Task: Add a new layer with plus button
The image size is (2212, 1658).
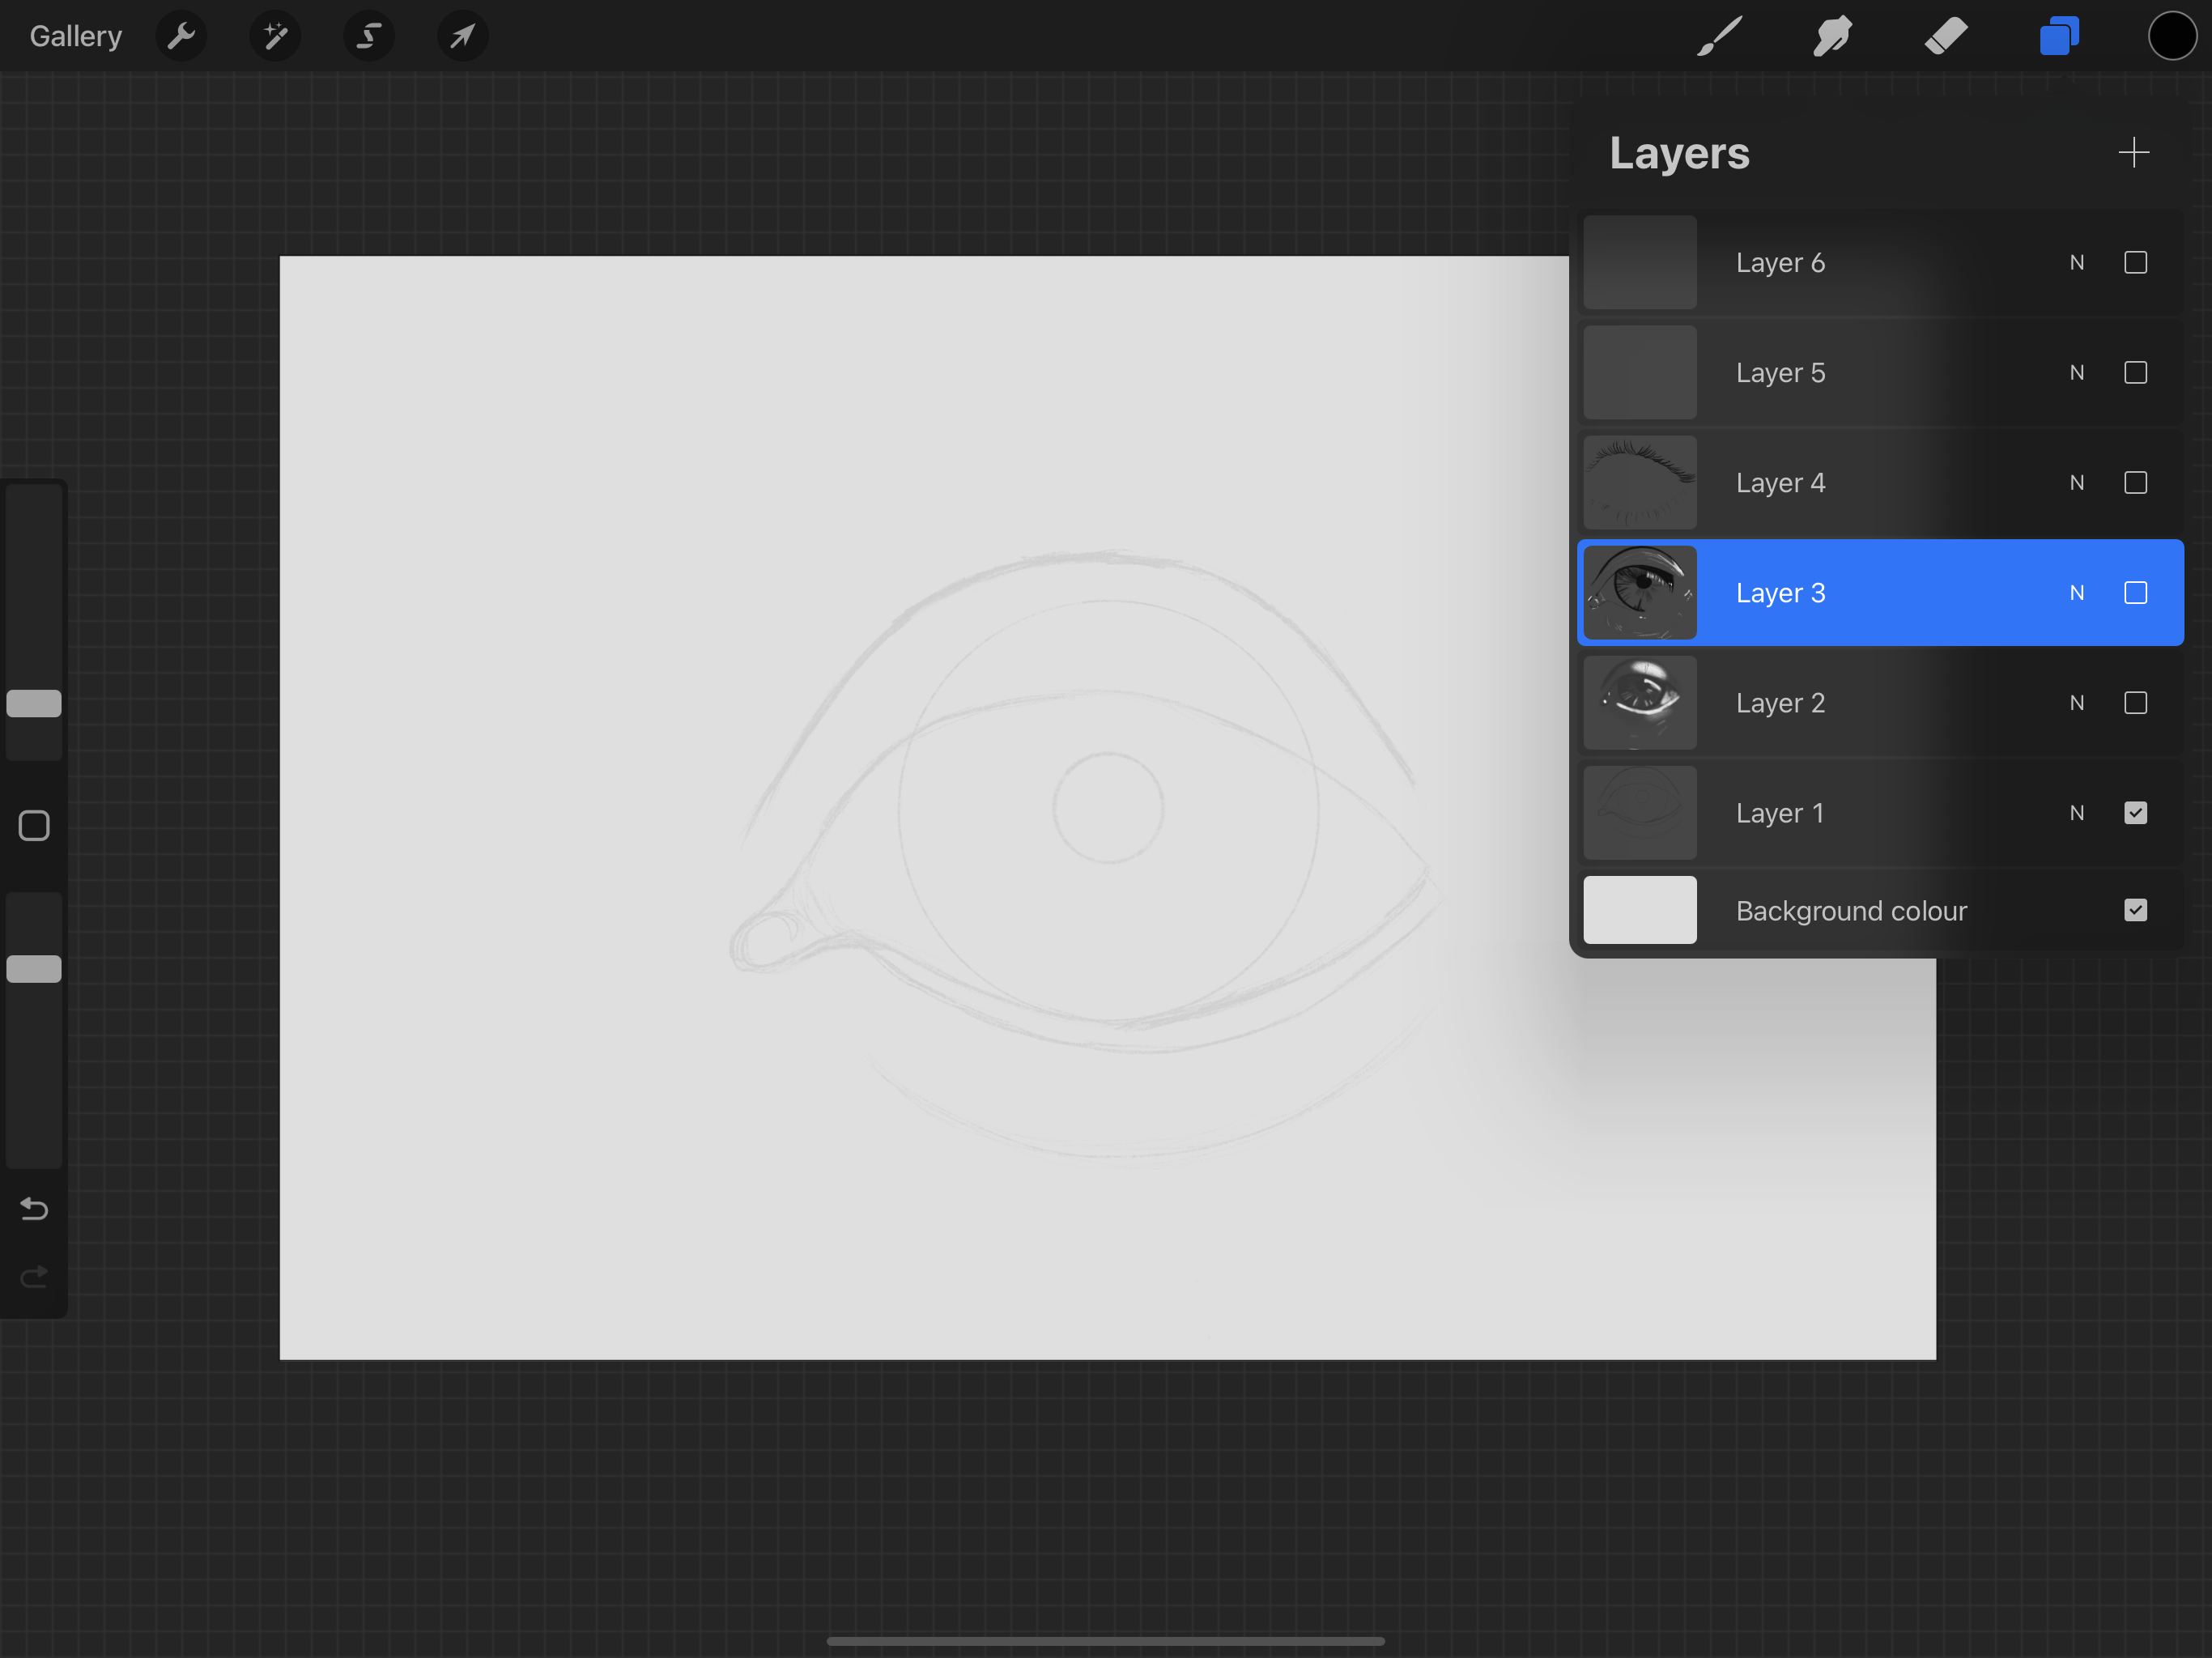Action: click(x=2133, y=153)
